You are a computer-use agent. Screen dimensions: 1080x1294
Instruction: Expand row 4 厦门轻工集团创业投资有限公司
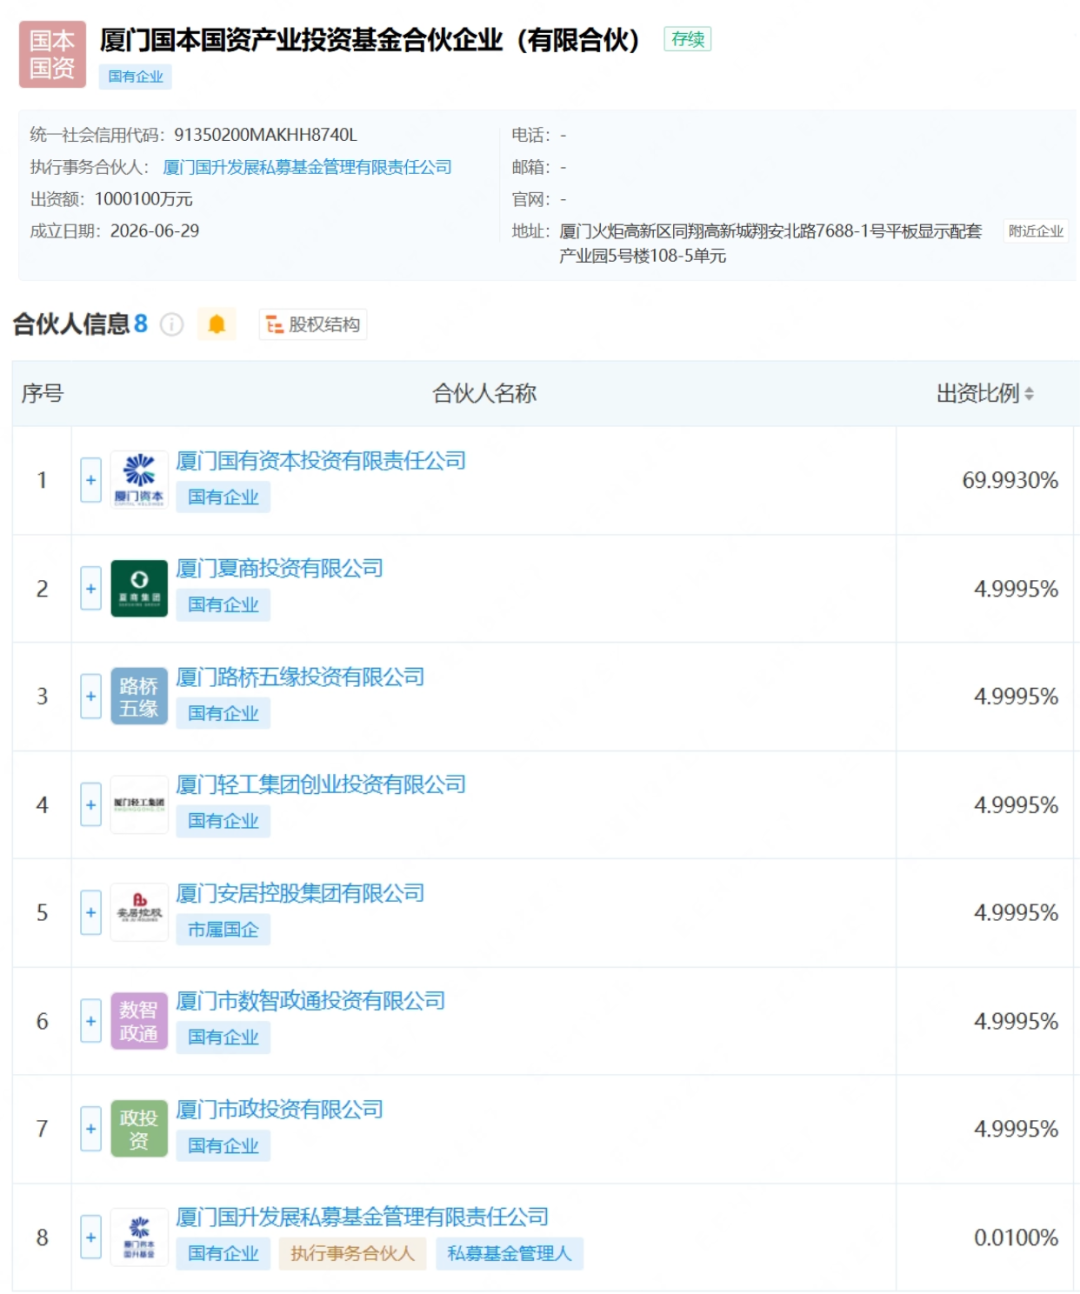(91, 805)
